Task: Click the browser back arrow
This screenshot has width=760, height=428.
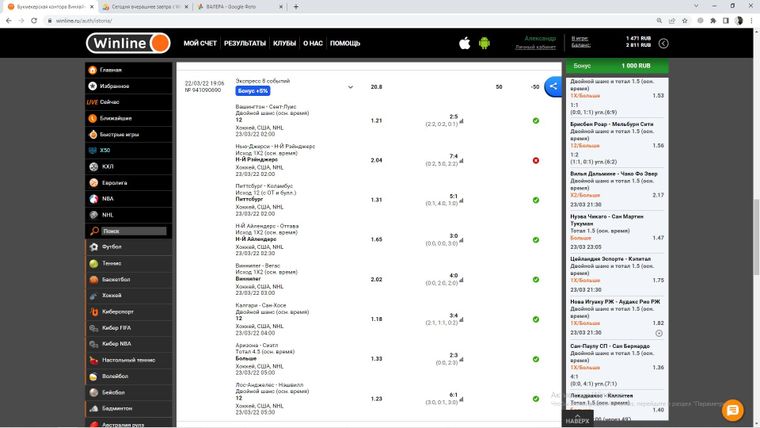Action: [x=8, y=21]
